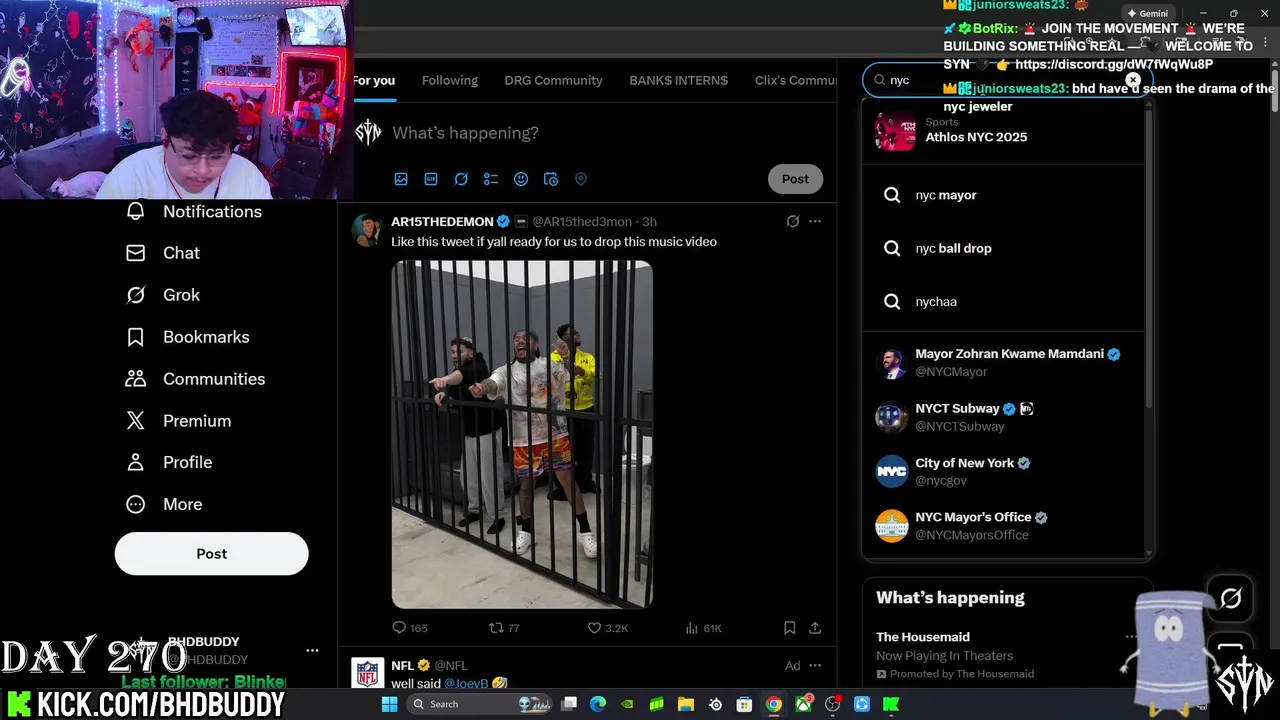Go to Profile page
The width and height of the screenshot is (1280, 720).
[168, 462]
